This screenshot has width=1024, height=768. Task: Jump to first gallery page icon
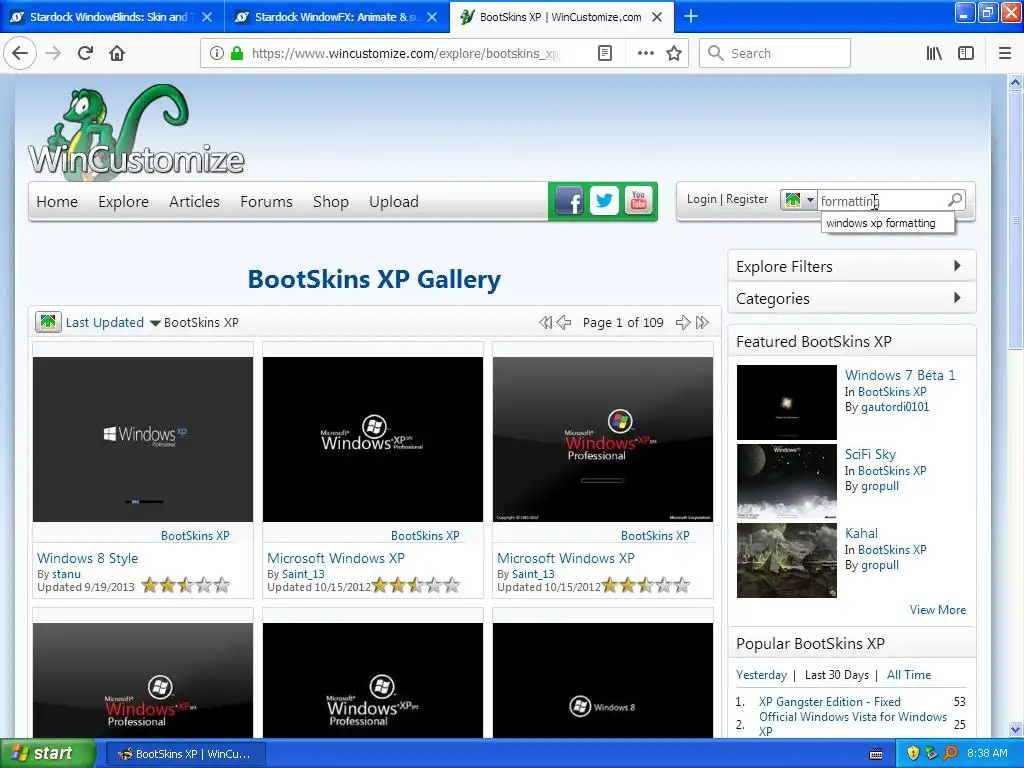pos(545,322)
